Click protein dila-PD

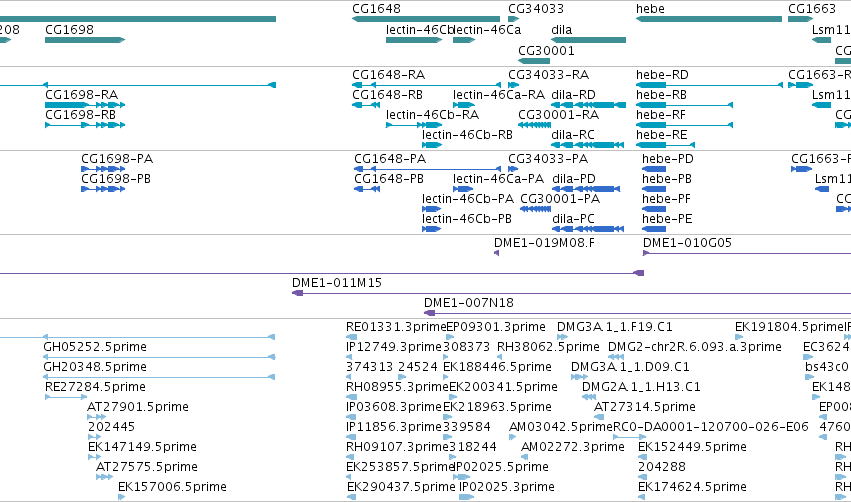(586, 189)
